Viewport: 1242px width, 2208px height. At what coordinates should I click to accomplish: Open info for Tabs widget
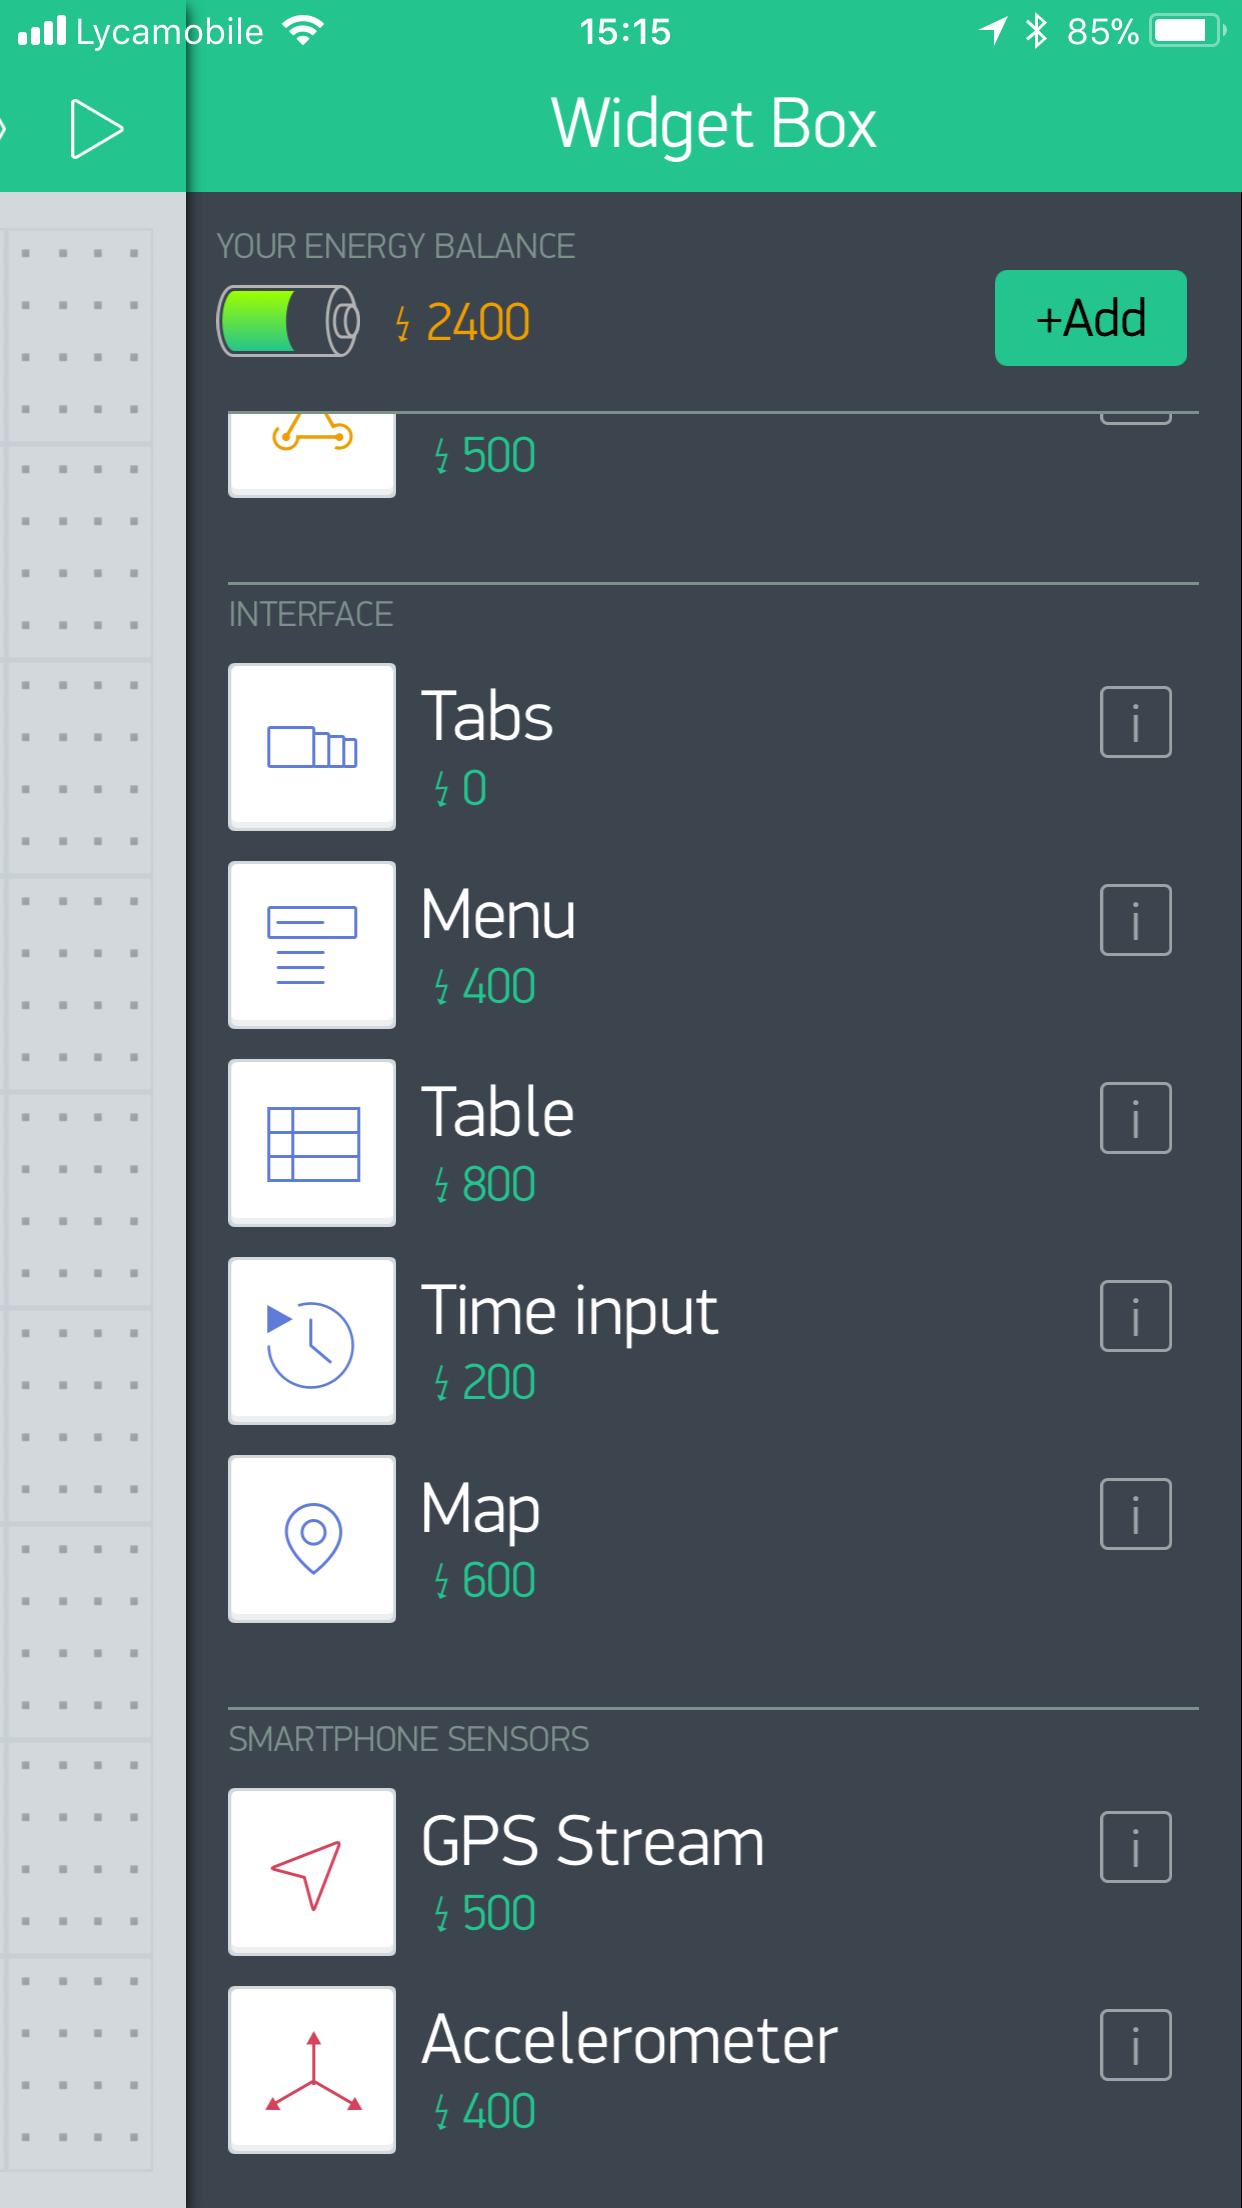point(1135,722)
